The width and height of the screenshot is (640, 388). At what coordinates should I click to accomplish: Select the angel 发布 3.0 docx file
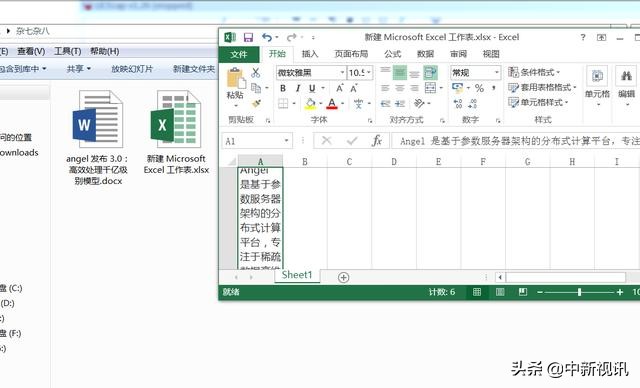coord(98,138)
